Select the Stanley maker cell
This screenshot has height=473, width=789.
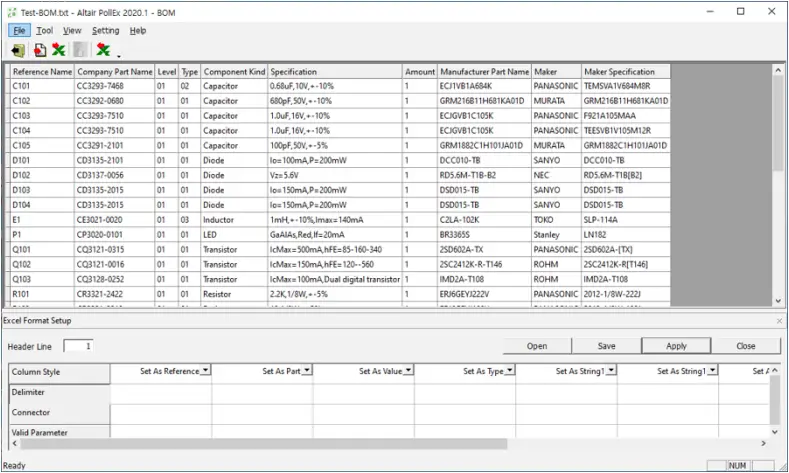(557, 234)
